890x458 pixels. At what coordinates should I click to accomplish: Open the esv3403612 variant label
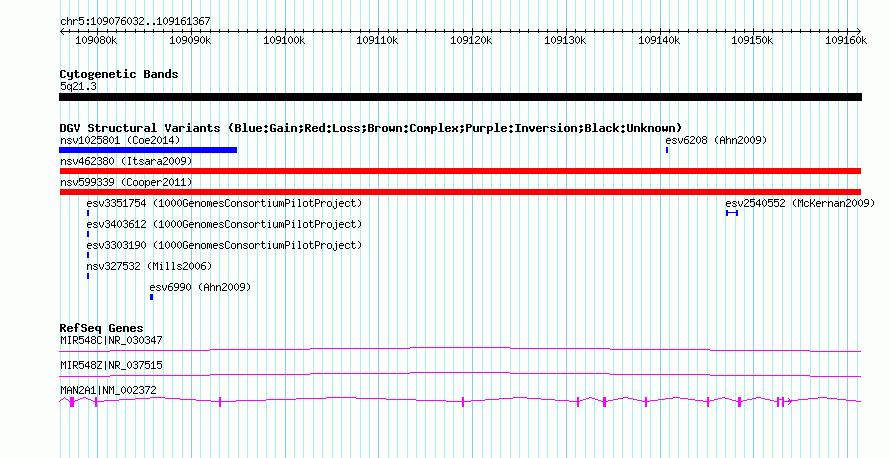[224, 224]
